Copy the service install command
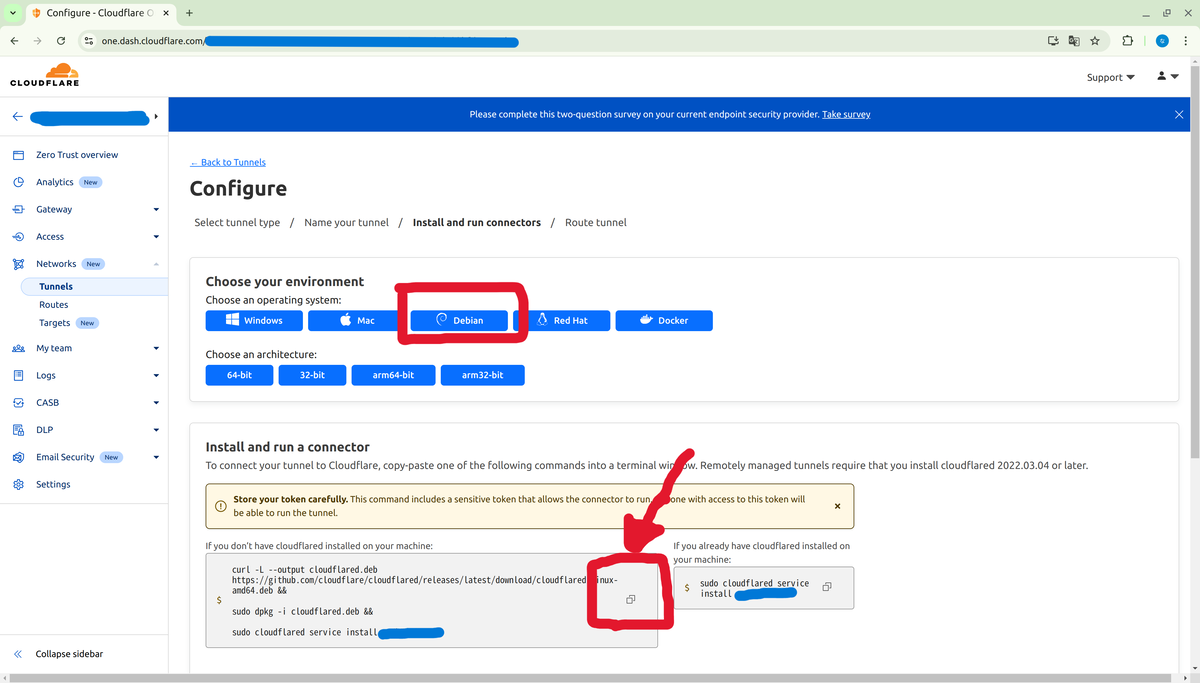The image size is (1200, 683). click(826, 587)
